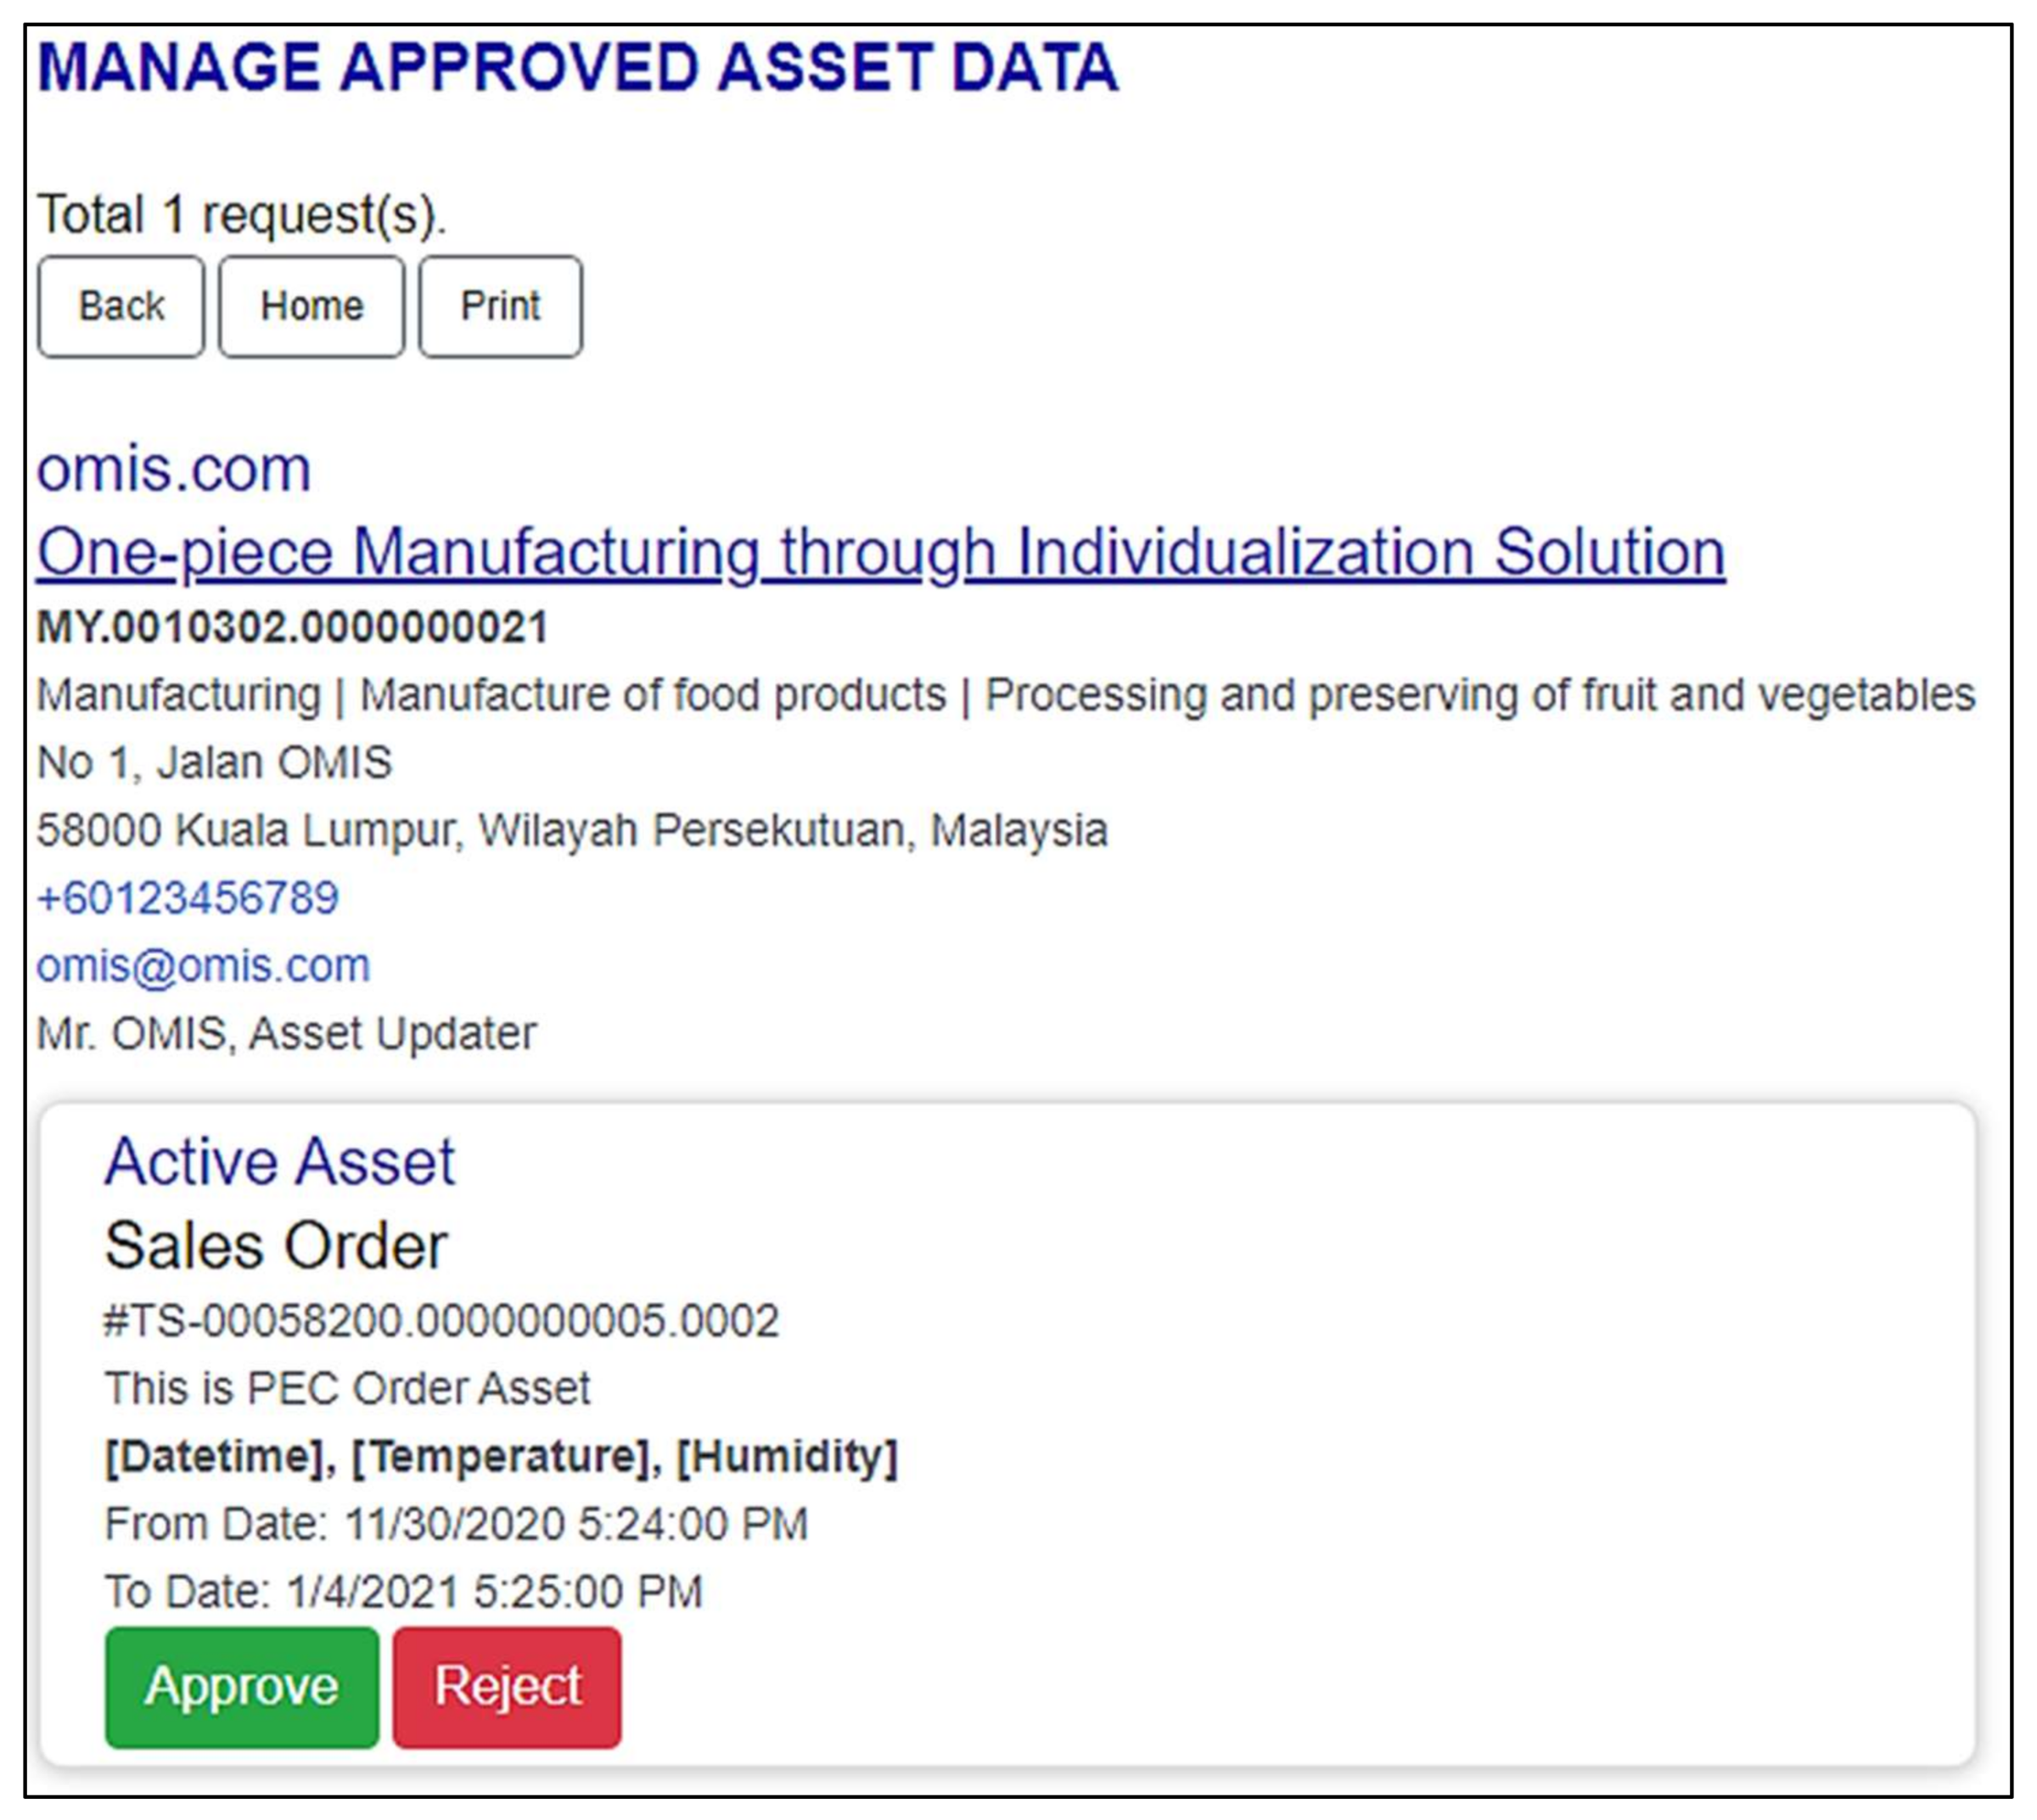The width and height of the screenshot is (2037, 1820).
Task: Click asset ID #TS-00058200.0000000005.0002
Action: (x=441, y=1320)
